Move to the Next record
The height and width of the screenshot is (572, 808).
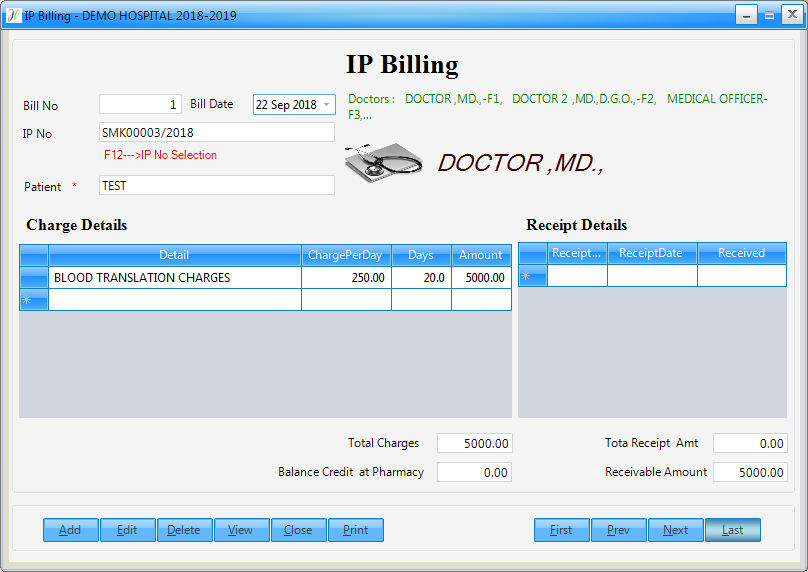coord(676,530)
